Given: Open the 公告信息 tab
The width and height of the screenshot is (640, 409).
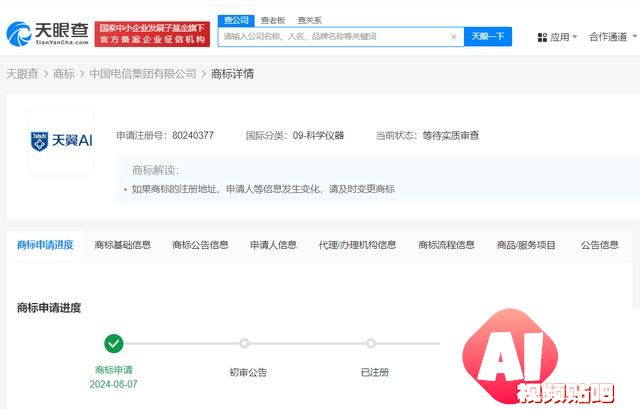Looking at the screenshot, I should tap(600, 245).
